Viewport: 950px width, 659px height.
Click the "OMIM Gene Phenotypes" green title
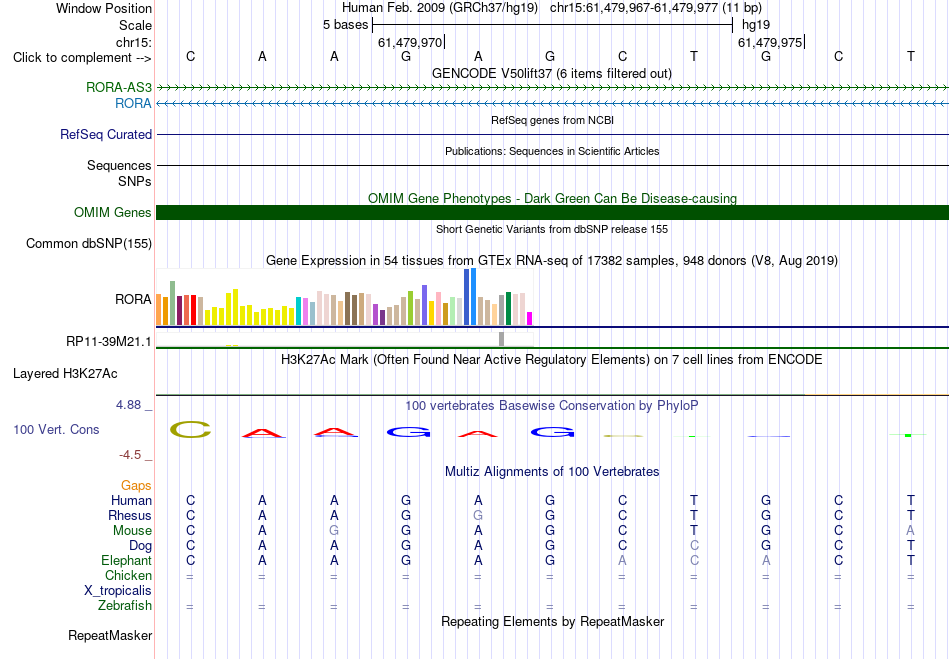553,198
